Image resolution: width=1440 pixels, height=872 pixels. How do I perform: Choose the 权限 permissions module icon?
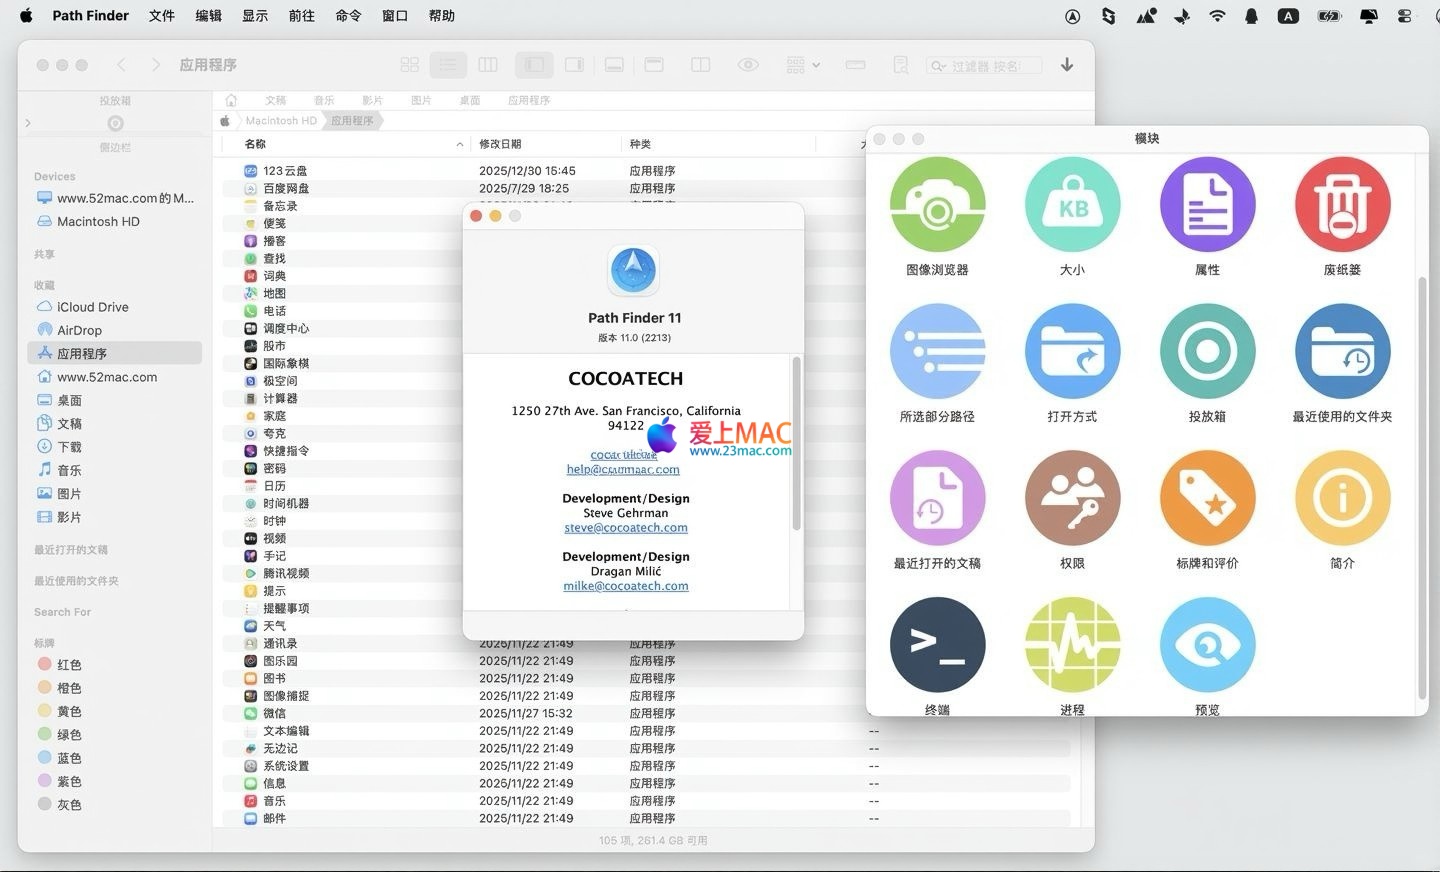tap(1072, 498)
